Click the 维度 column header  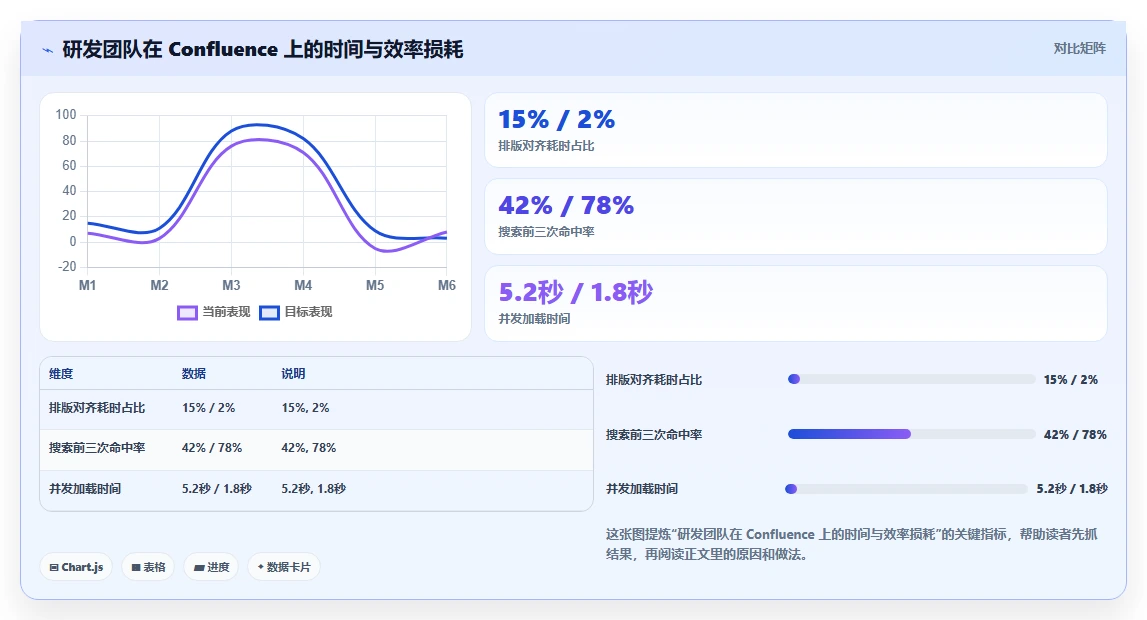tap(61, 374)
